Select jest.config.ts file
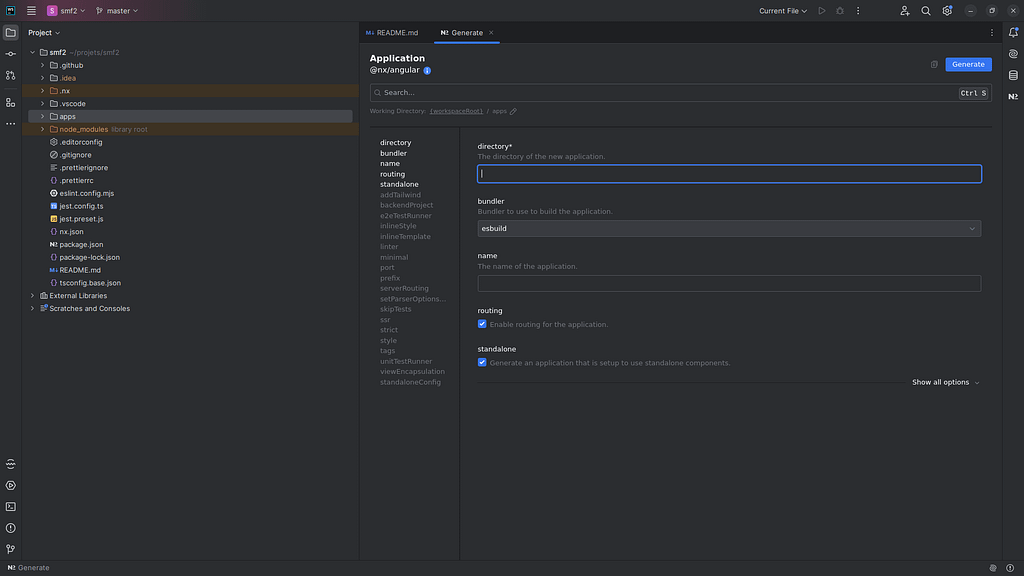1024x576 pixels. 81,206
